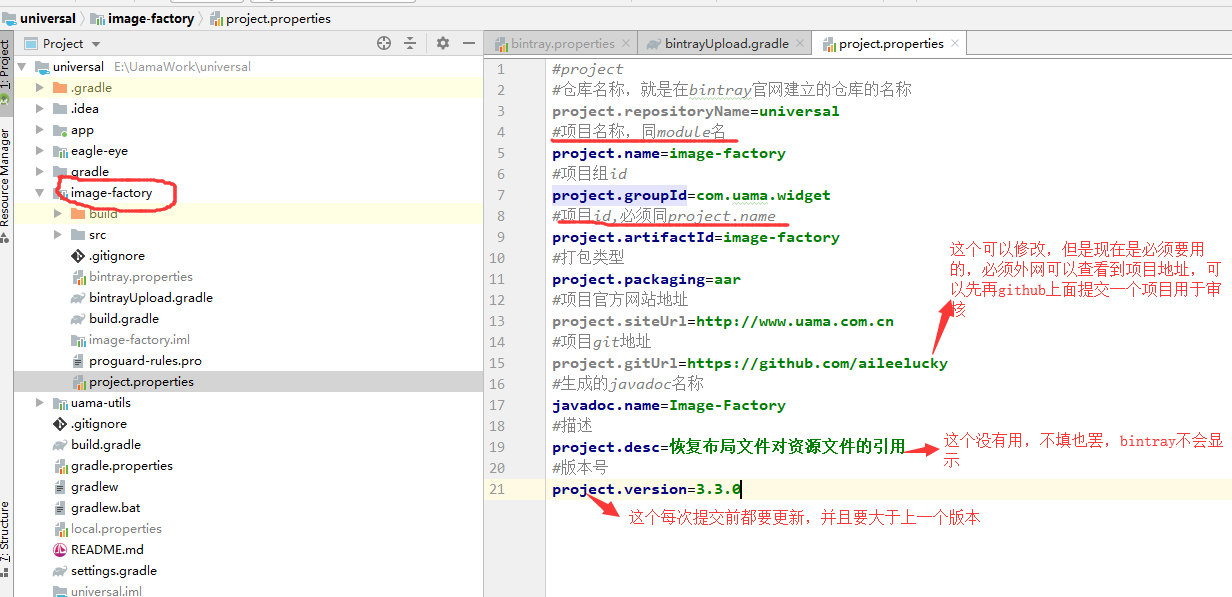Select universal.iml file
This screenshot has height=597, width=1232.
pyautogui.click(x=106, y=592)
